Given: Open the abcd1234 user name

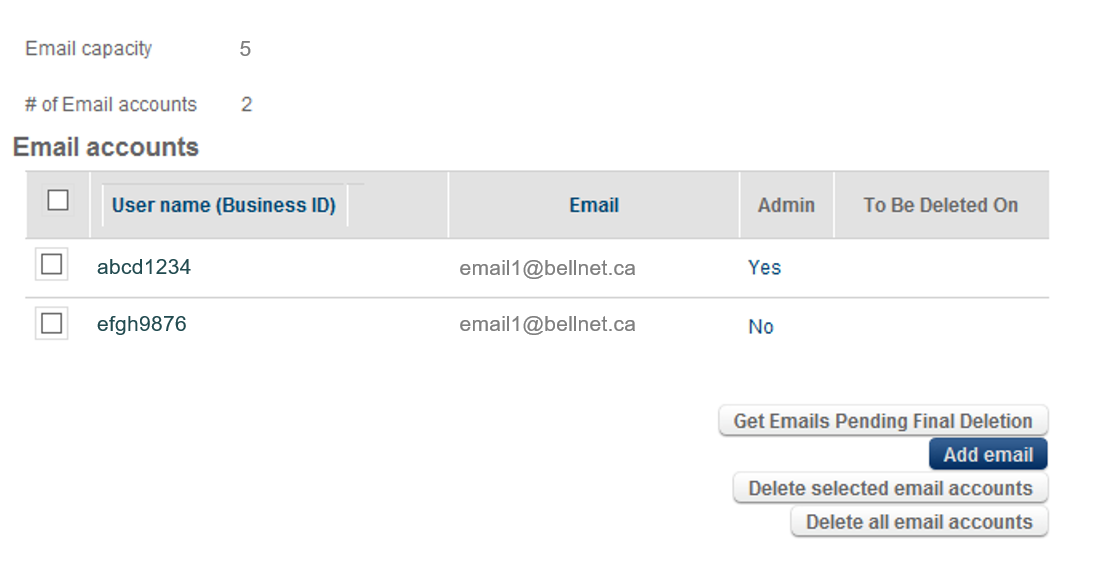Looking at the screenshot, I should point(144,267).
